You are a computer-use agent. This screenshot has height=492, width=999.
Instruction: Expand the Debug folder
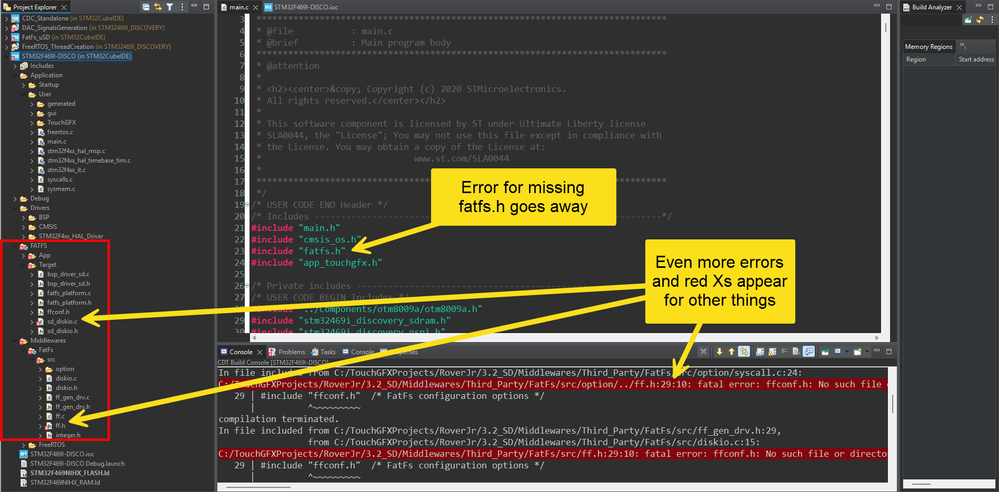15,198
